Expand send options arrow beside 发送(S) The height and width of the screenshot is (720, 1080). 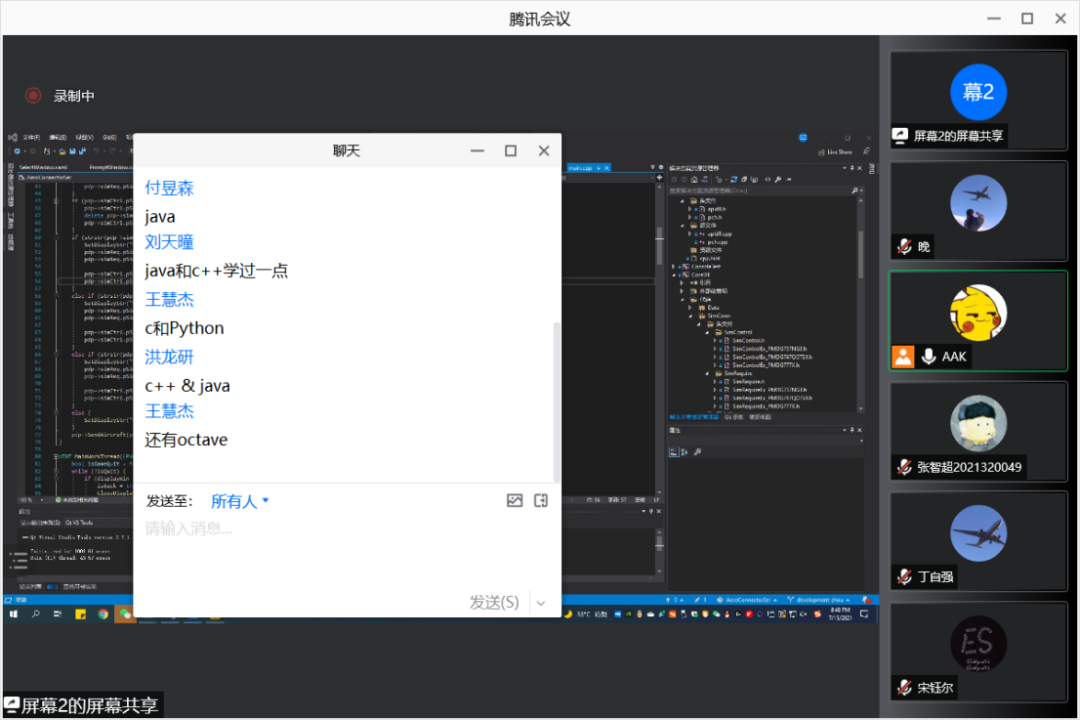point(541,602)
